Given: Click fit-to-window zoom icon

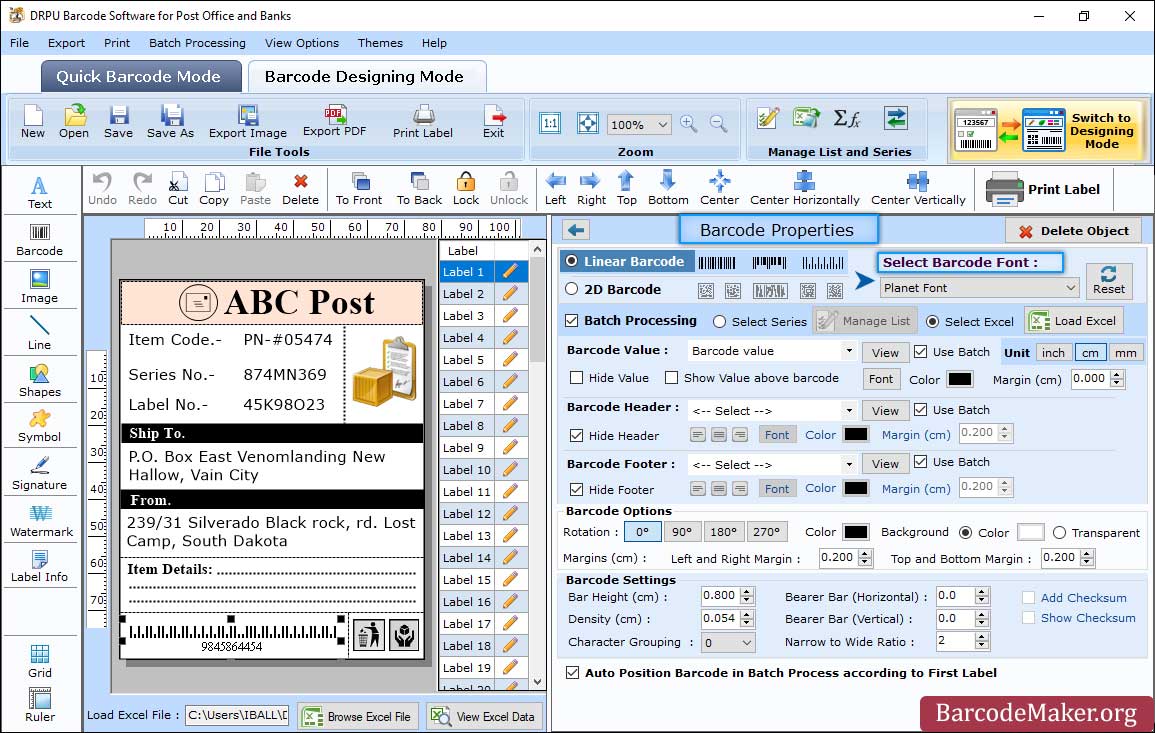Looking at the screenshot, I should [x=588, y=124].
